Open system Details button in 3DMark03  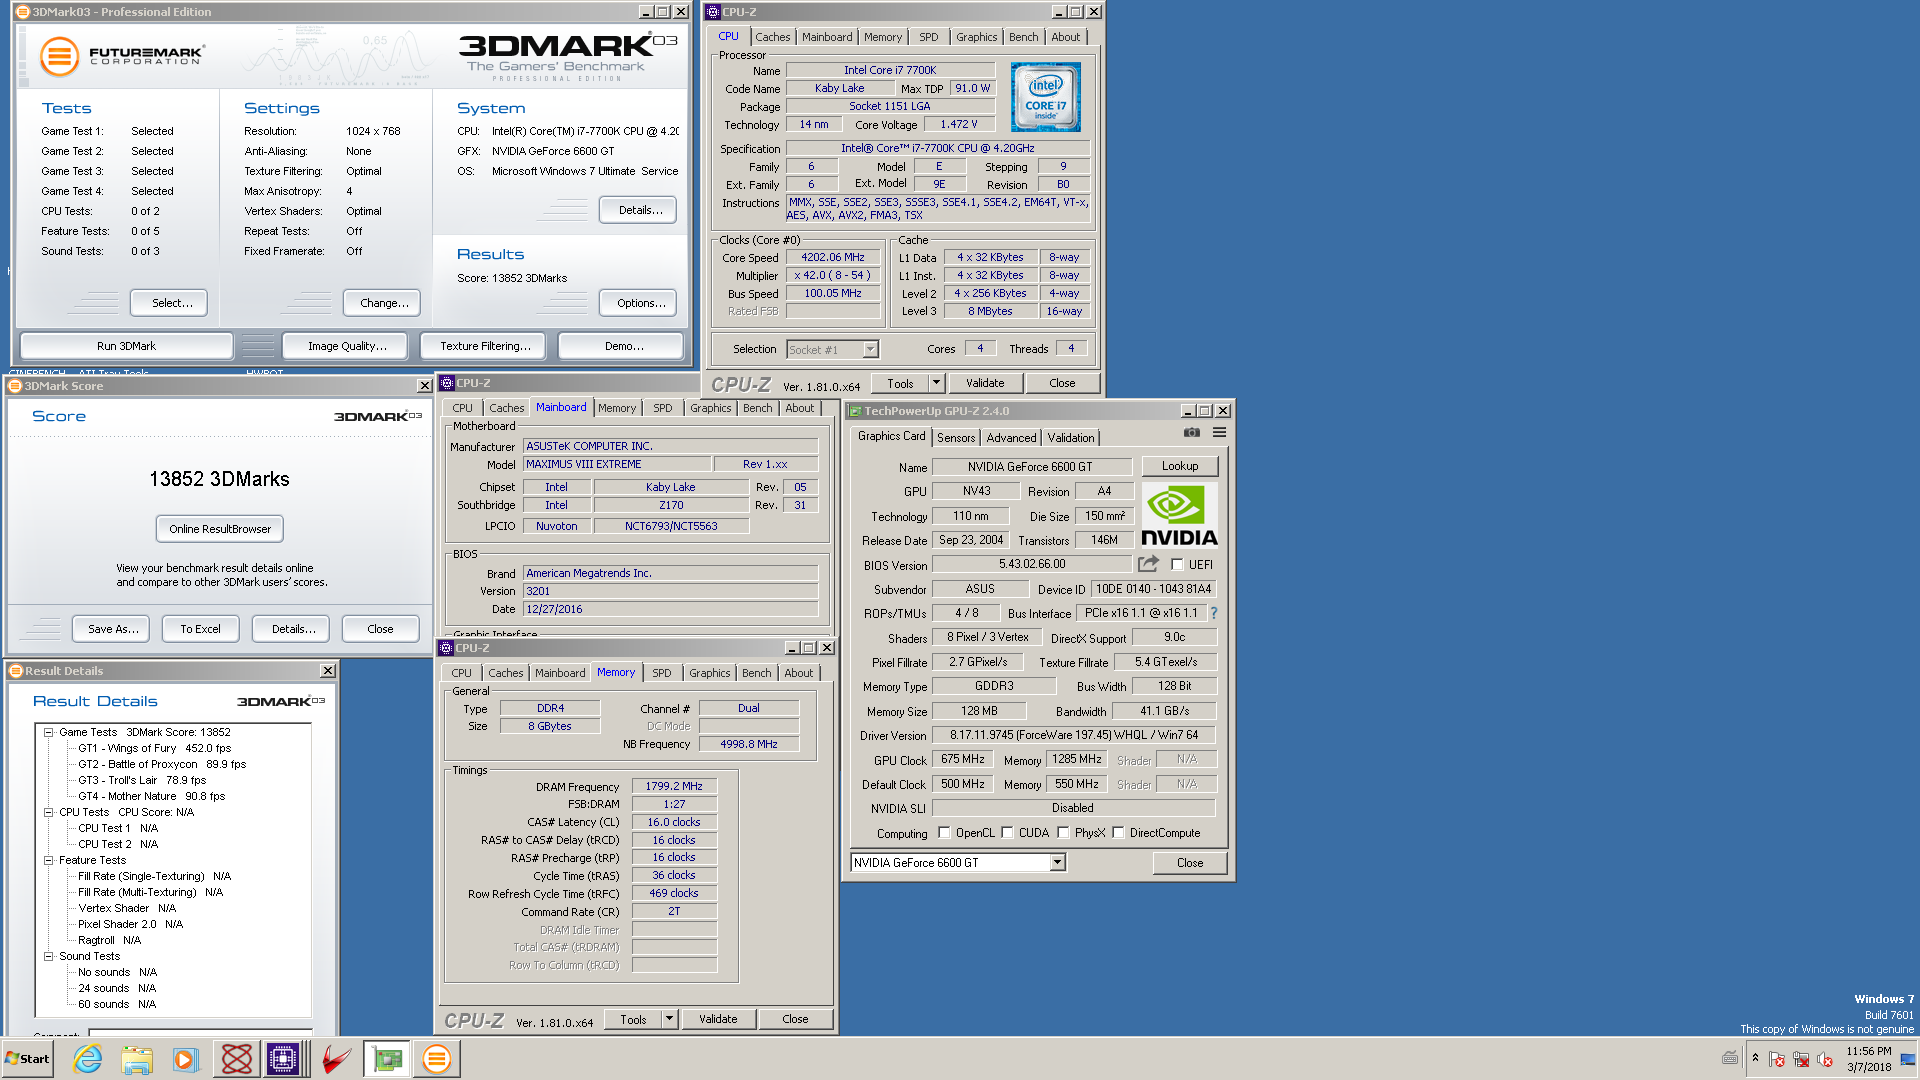[x=640, y=210]
